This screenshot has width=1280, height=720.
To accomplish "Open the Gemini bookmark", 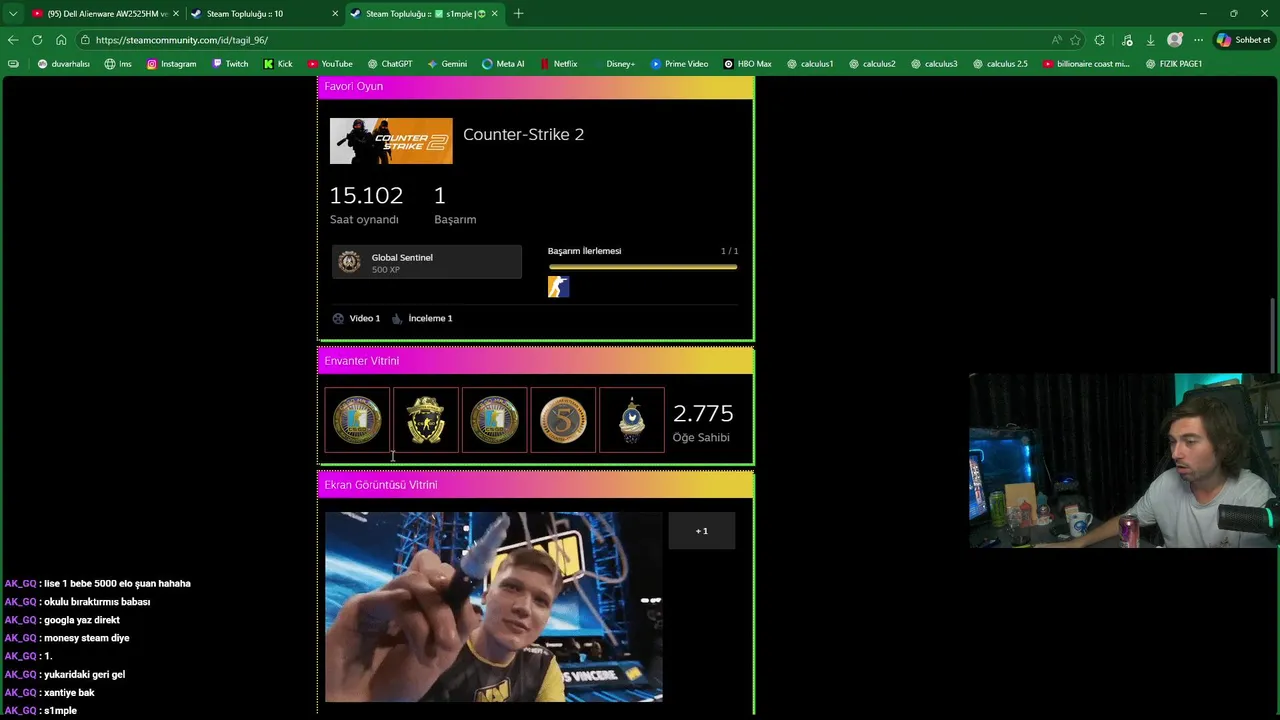I will (447, 64).
